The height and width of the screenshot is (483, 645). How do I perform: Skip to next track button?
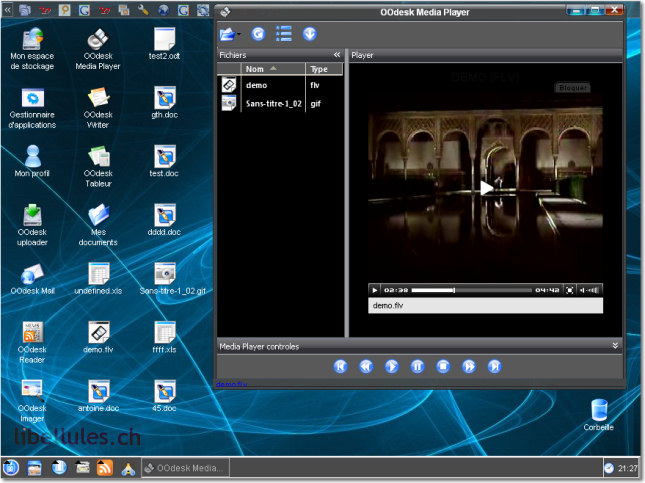(494, 366)
